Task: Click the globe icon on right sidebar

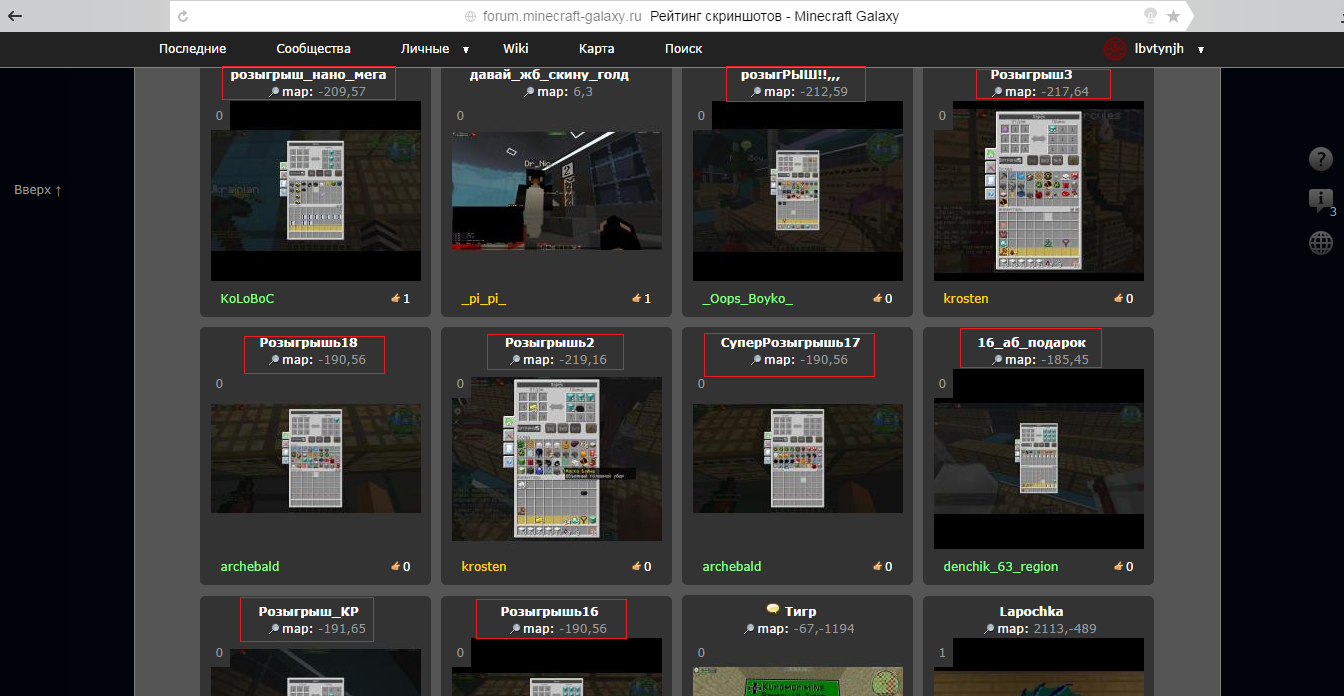Action: (1320, 242)
